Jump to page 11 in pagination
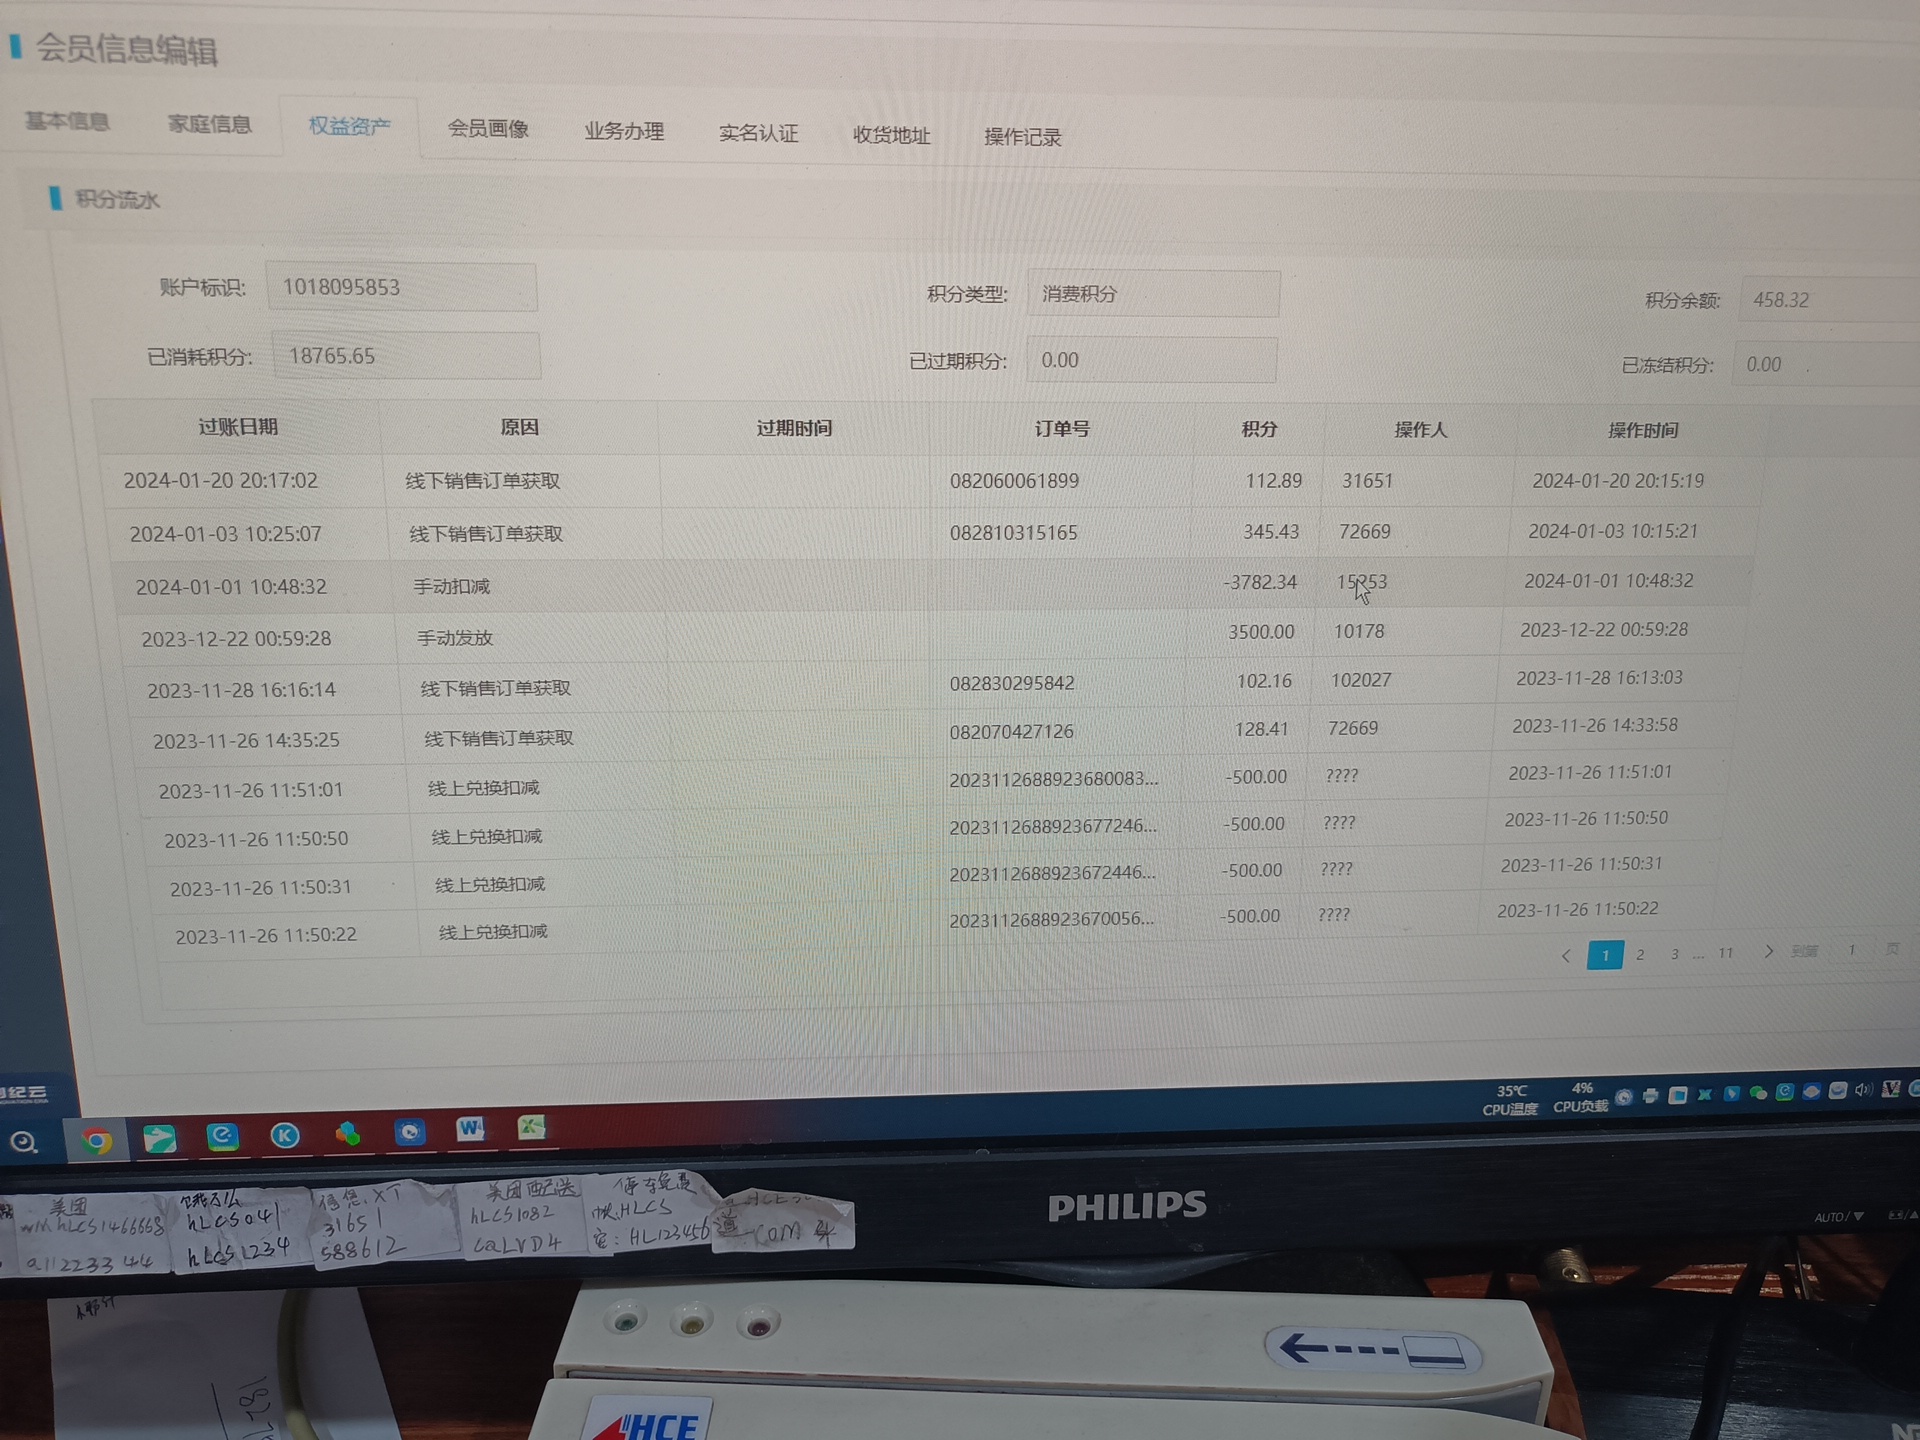 coord(1726,953)
